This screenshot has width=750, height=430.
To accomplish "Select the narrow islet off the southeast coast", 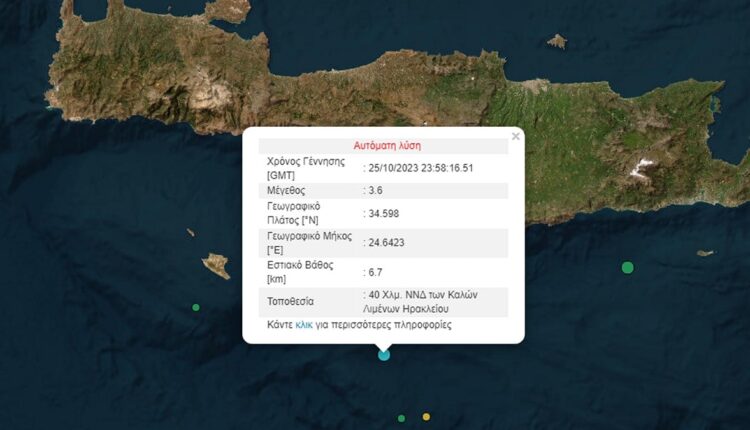I will 706,253.
